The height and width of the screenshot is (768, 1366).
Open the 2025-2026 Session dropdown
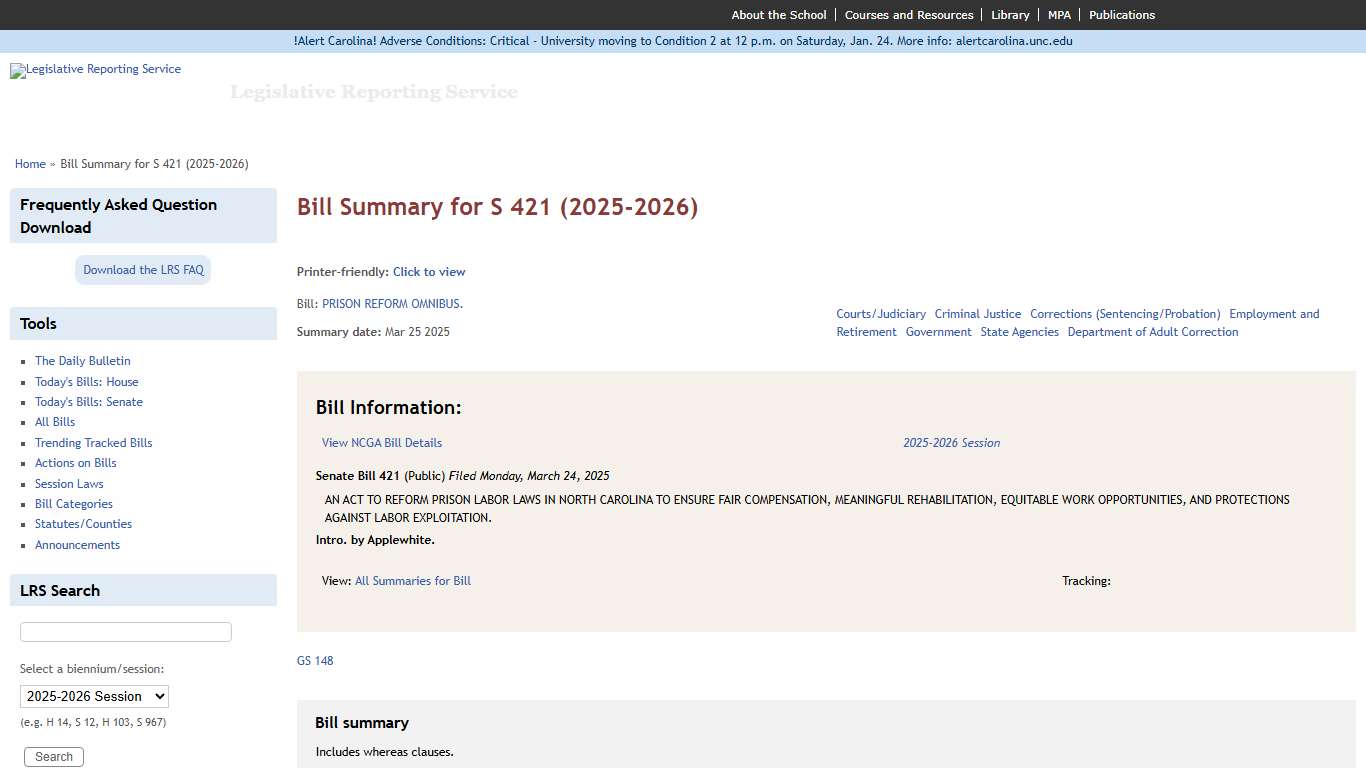pos(94,696)
